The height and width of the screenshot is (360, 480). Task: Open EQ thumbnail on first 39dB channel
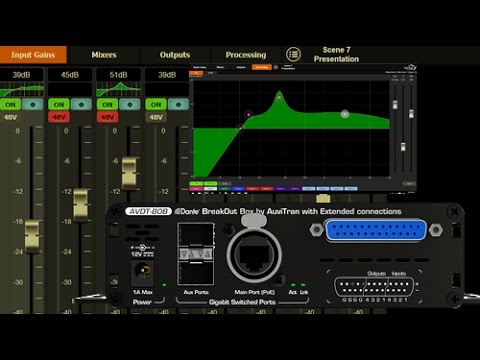click(22, 89)
